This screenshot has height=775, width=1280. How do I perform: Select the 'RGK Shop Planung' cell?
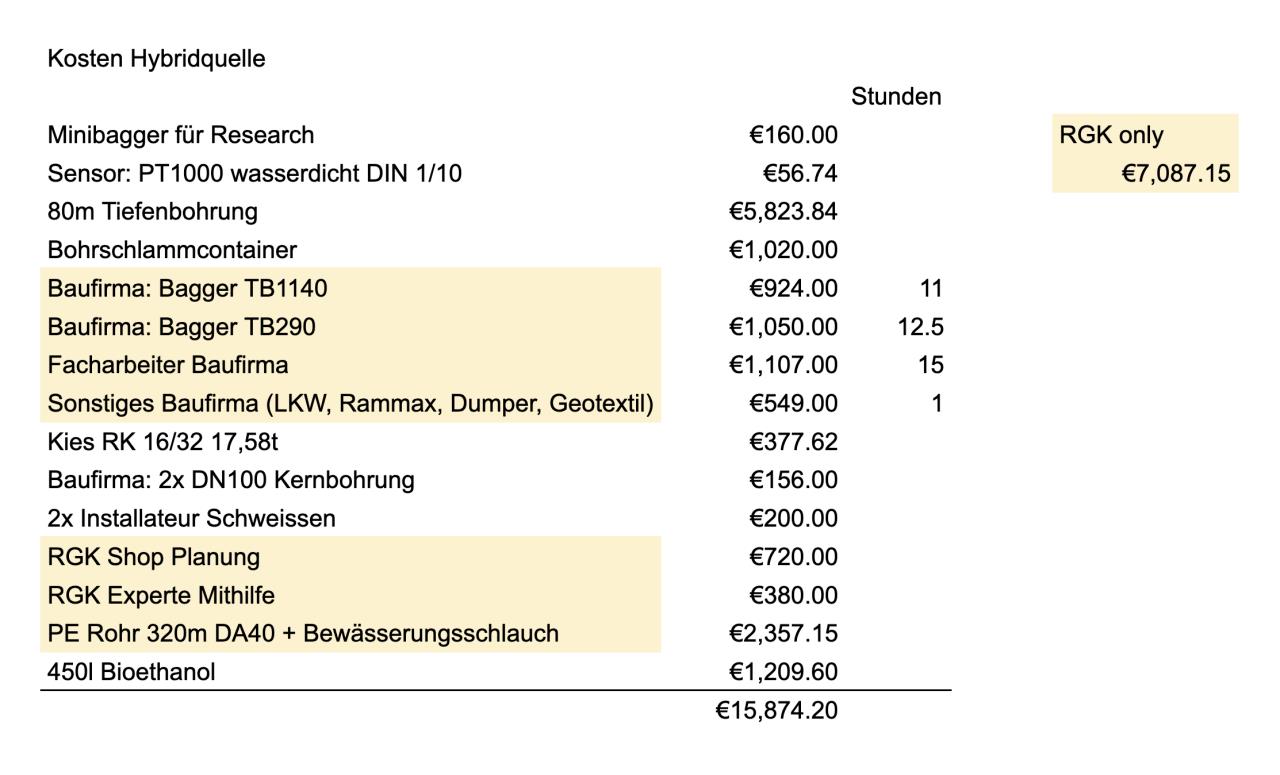(x=153, y=557)
